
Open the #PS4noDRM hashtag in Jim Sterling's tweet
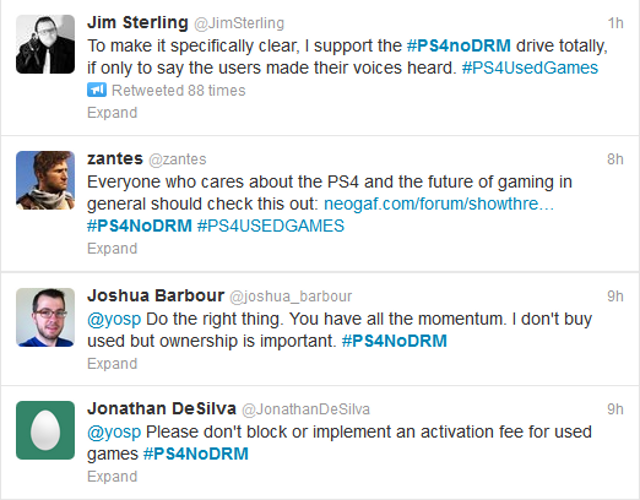click(461, 46)
